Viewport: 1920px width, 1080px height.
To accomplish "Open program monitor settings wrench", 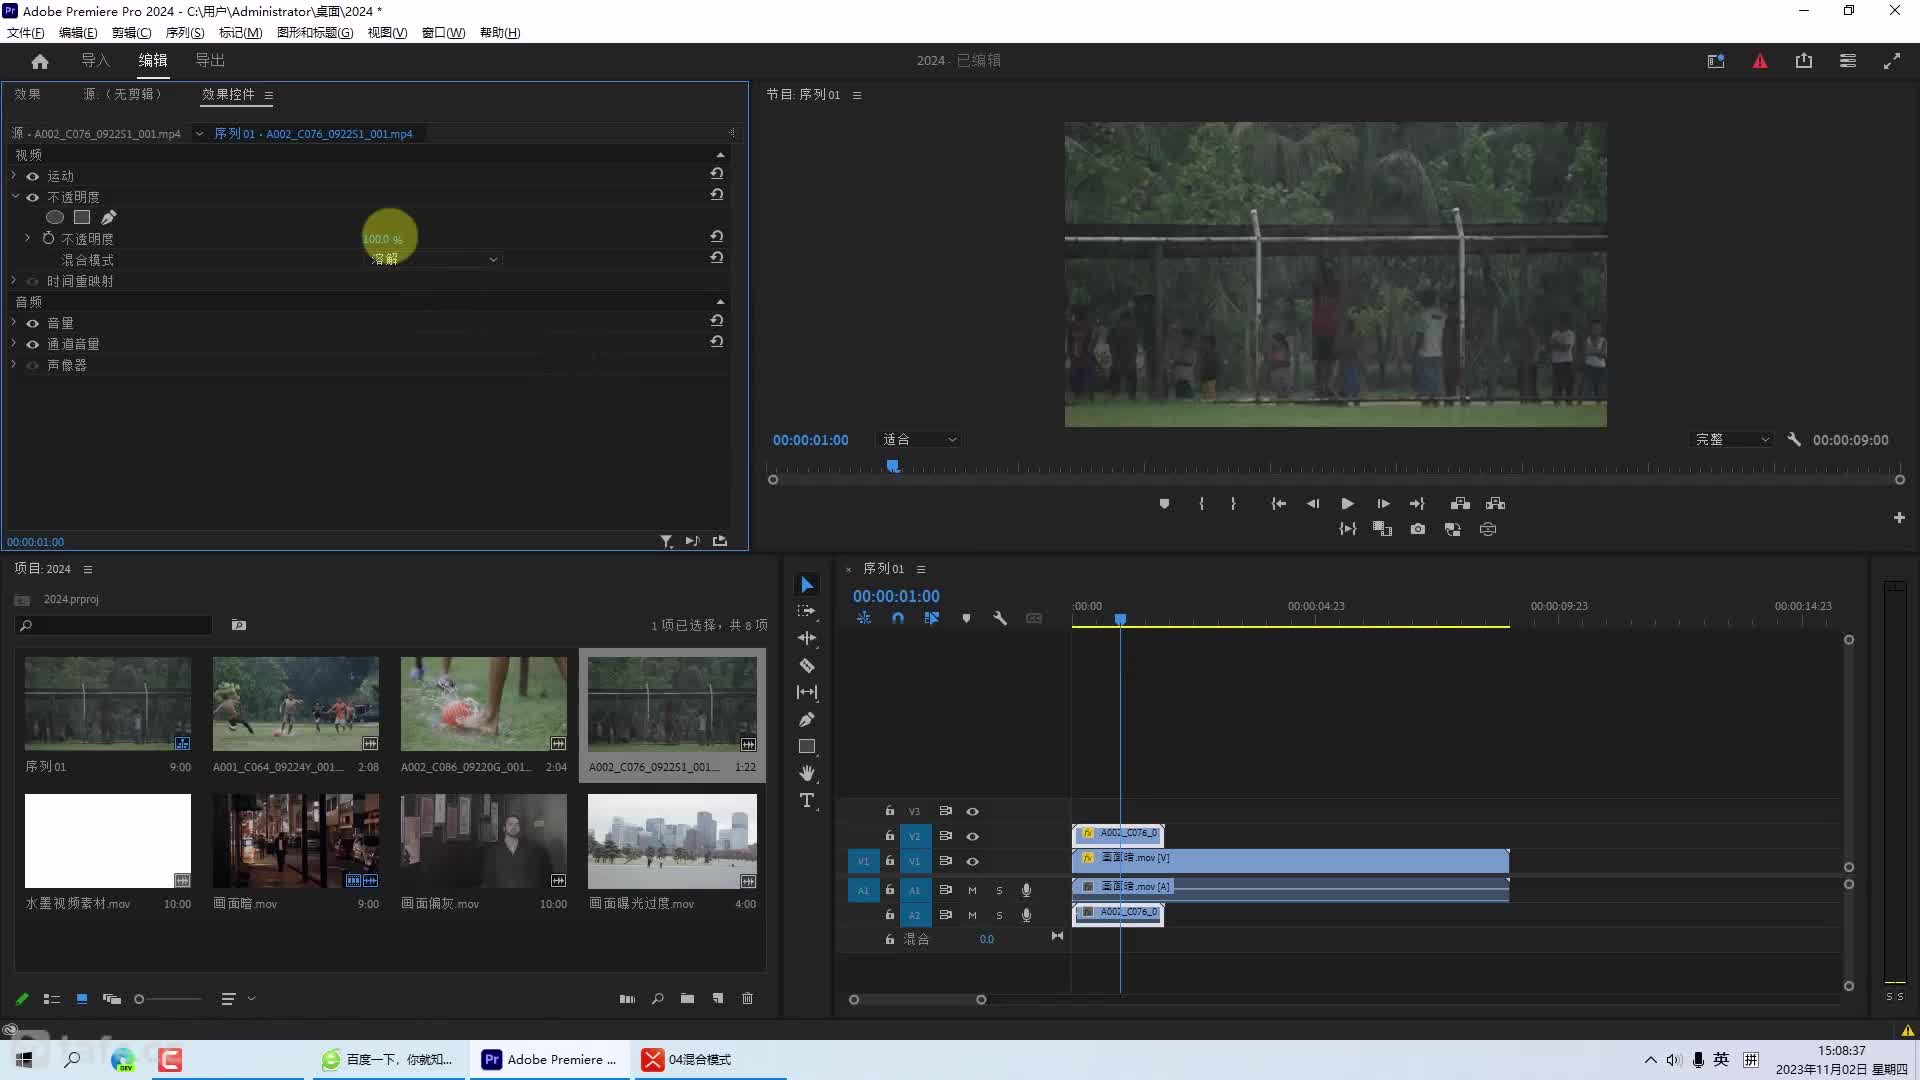I will (x=1794, y=440).
